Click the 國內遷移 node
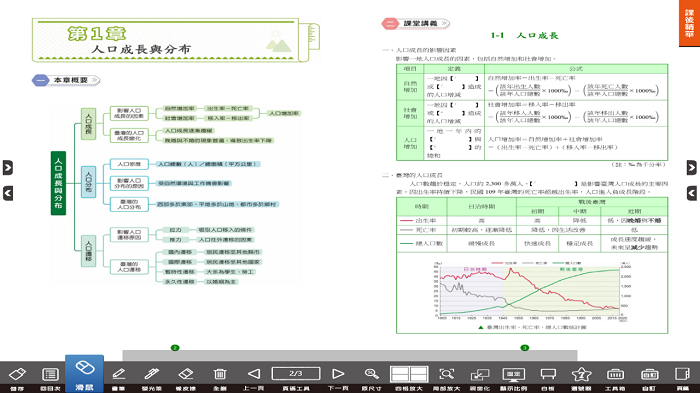This screenshot has width=700, height=393. tap(180, 252)
